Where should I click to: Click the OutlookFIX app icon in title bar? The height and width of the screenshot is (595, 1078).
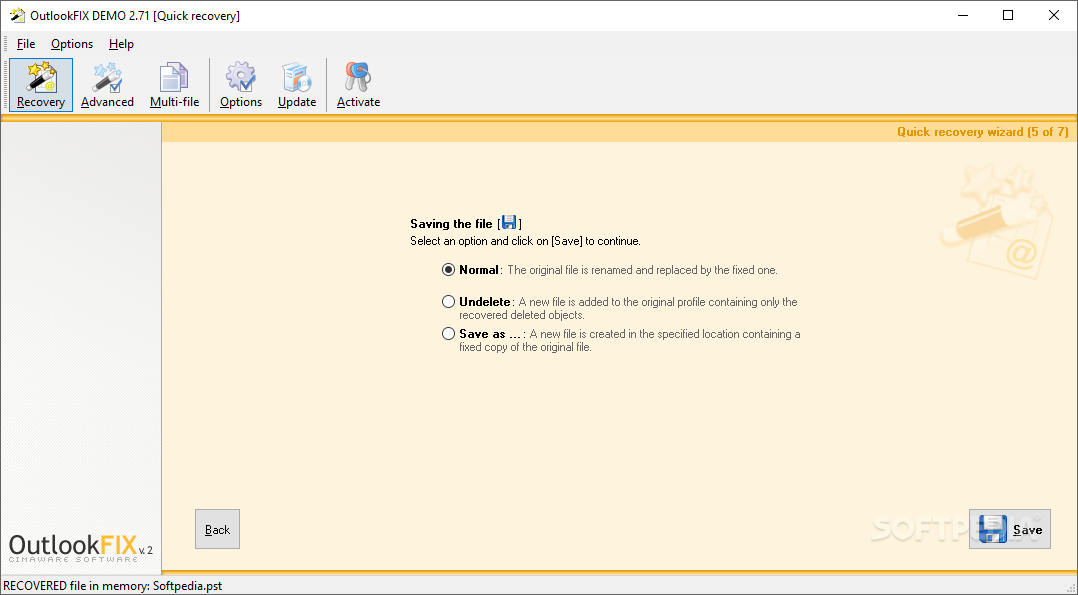(x=17, y=15)
